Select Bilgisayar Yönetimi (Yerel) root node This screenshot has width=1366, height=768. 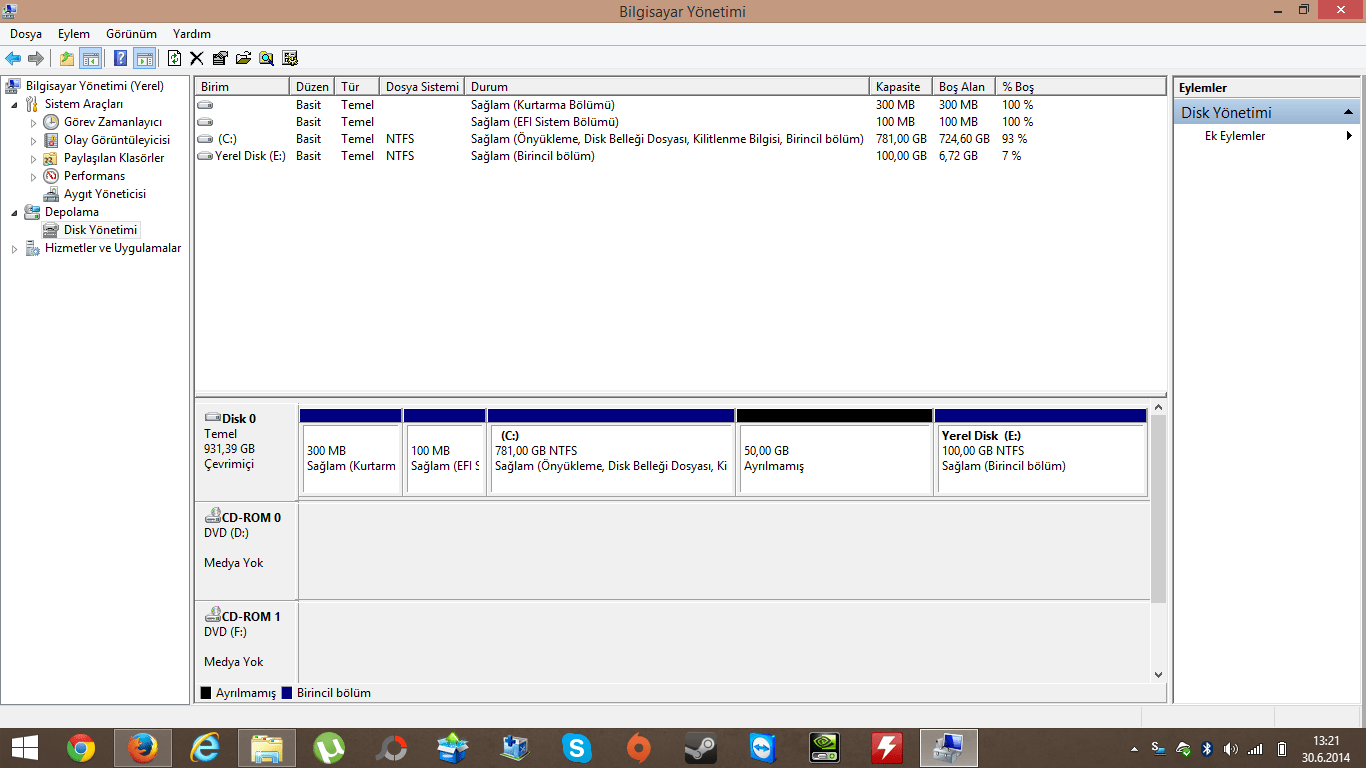point(95,86)
